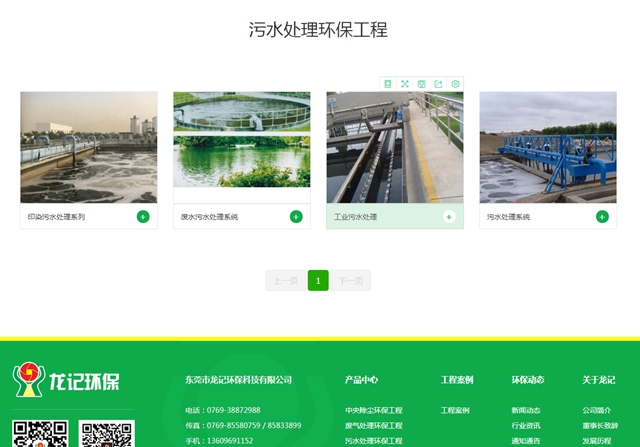This screenshot has width=640, height=447.
Task: Open 董事长致辞 footer link
Action: click(600, 425)
